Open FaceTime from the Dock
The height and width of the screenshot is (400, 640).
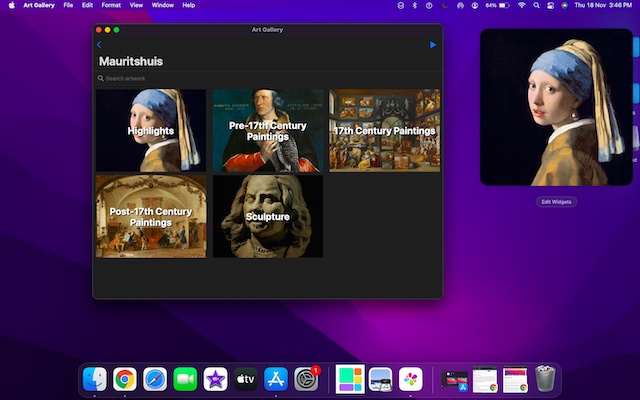(185, 379)
